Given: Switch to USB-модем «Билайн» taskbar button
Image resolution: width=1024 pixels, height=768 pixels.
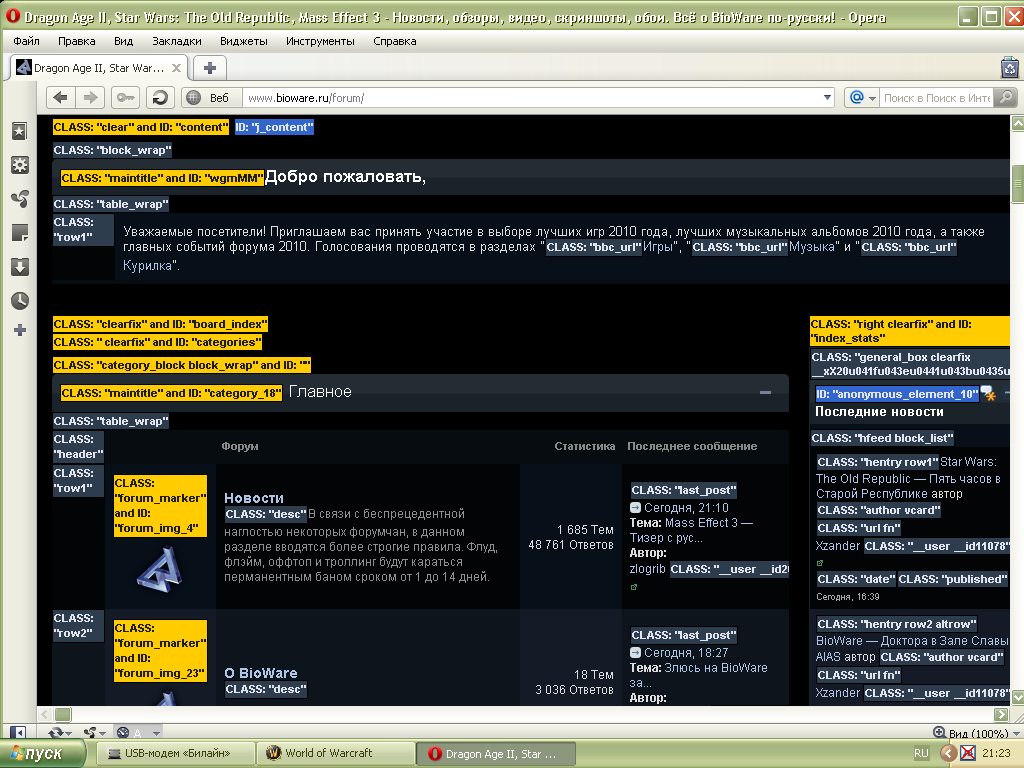Looking at the screenshot, I should pyautogui.click(x=175, y=754).
